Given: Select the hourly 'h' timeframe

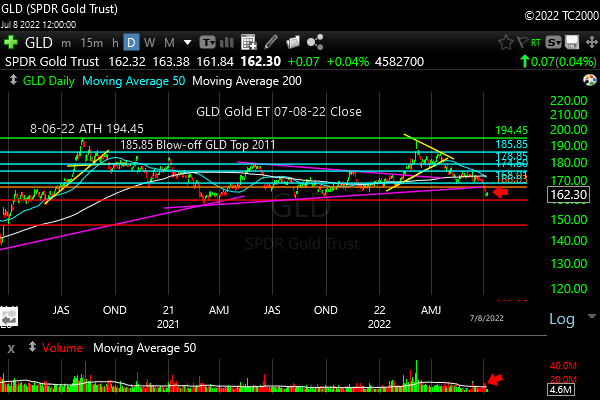Looking at the screenshot, I should tap(115, 43).
